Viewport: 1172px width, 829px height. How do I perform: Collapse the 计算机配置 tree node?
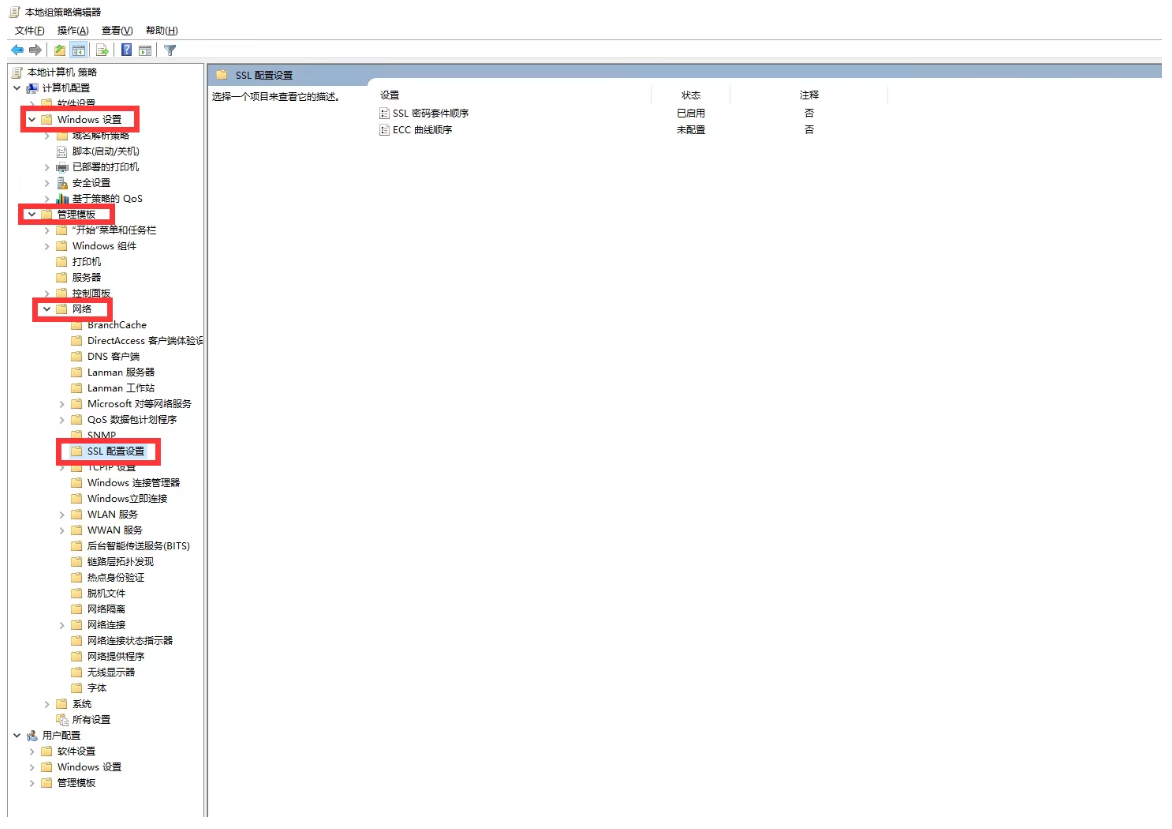tap(17, 88)
